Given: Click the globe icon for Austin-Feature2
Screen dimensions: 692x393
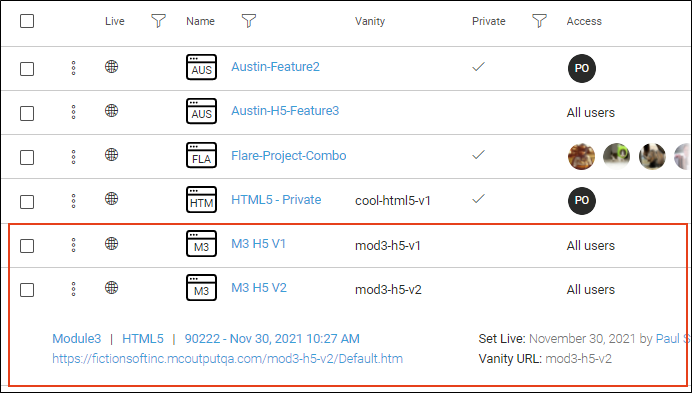Looking at the screenshot, I should click(x=111, y=67).
